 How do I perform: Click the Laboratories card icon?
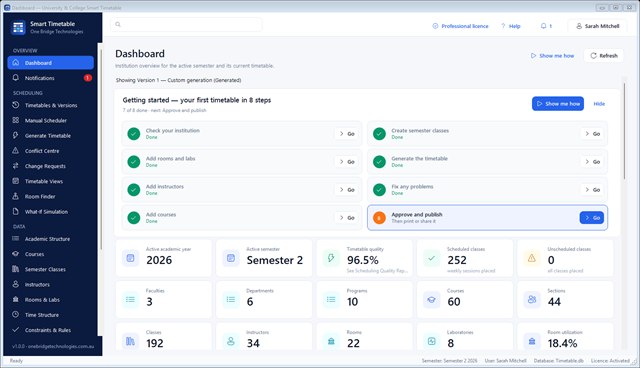[x=431, y=341]
